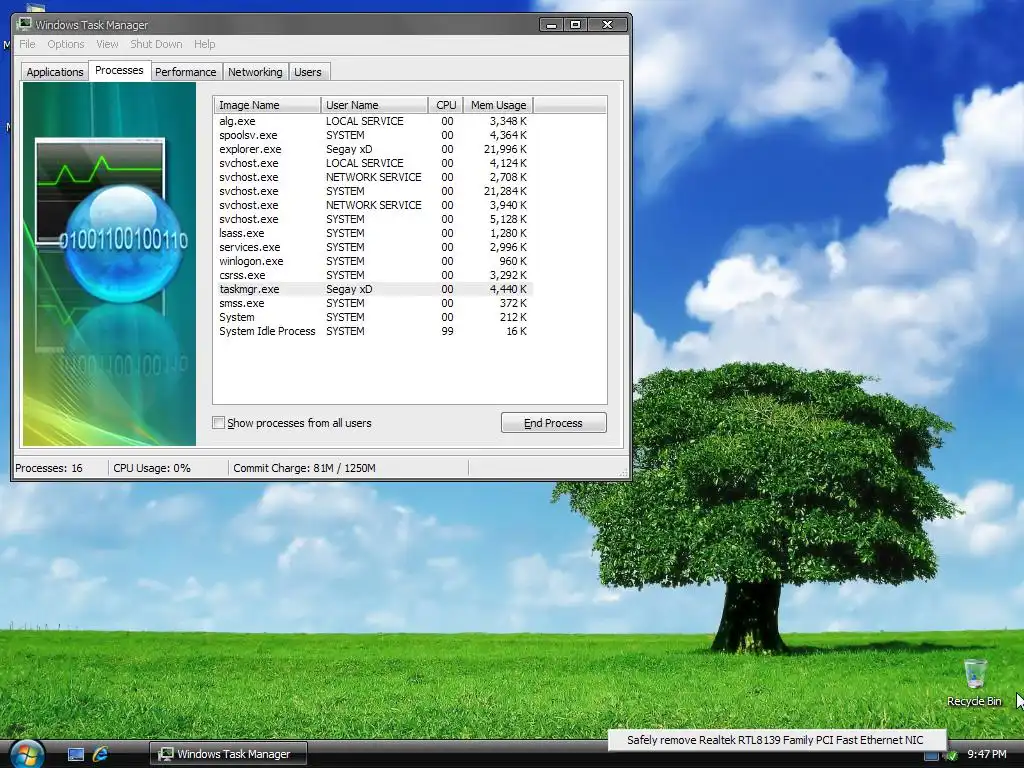The height and width of the screenshot is (768, 1024).
Task: Select the lsass.exe process
Action: [x=374, y=233]
